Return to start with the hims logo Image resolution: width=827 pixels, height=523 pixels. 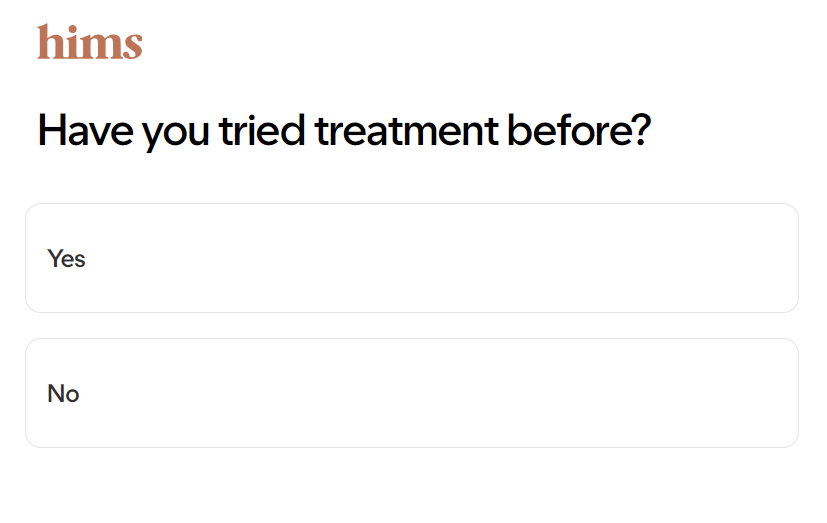click(90, 41)
